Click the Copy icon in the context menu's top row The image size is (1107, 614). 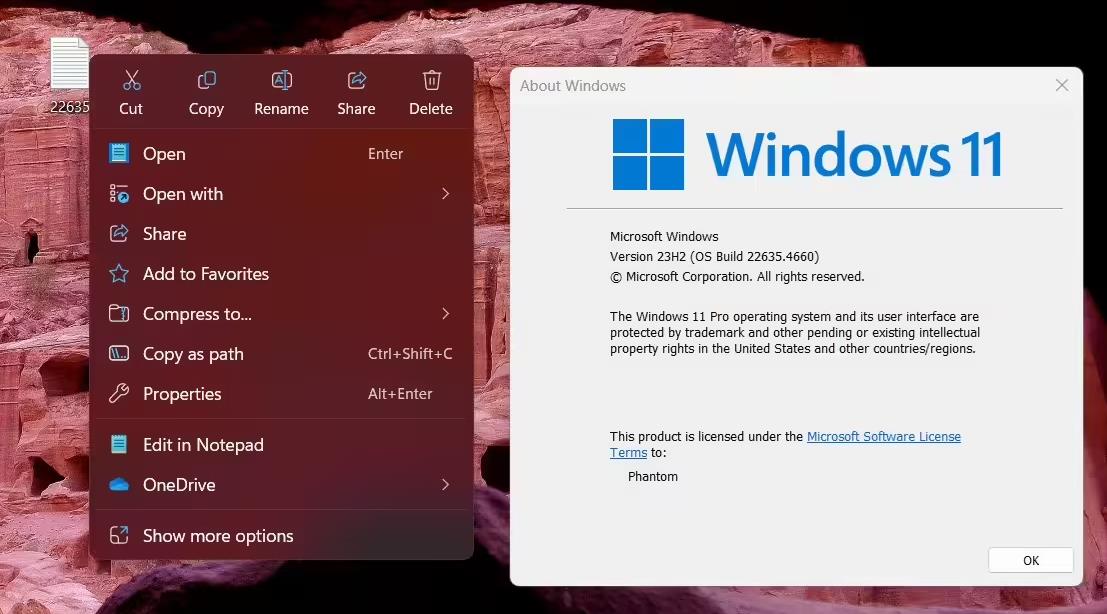tap(206, 80)
